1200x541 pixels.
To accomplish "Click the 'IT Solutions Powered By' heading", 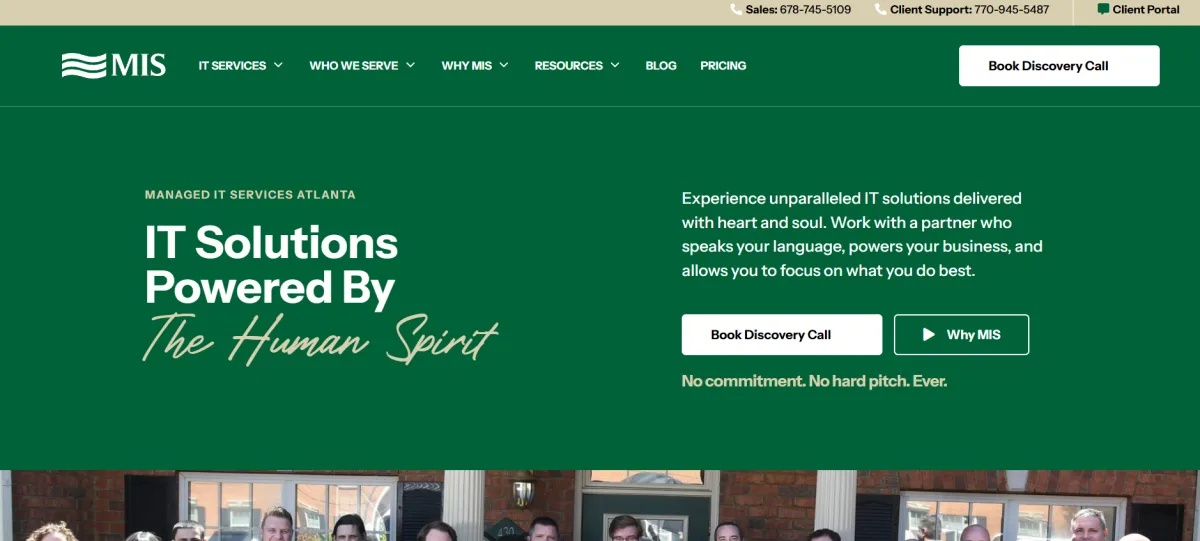I will 271,265.
